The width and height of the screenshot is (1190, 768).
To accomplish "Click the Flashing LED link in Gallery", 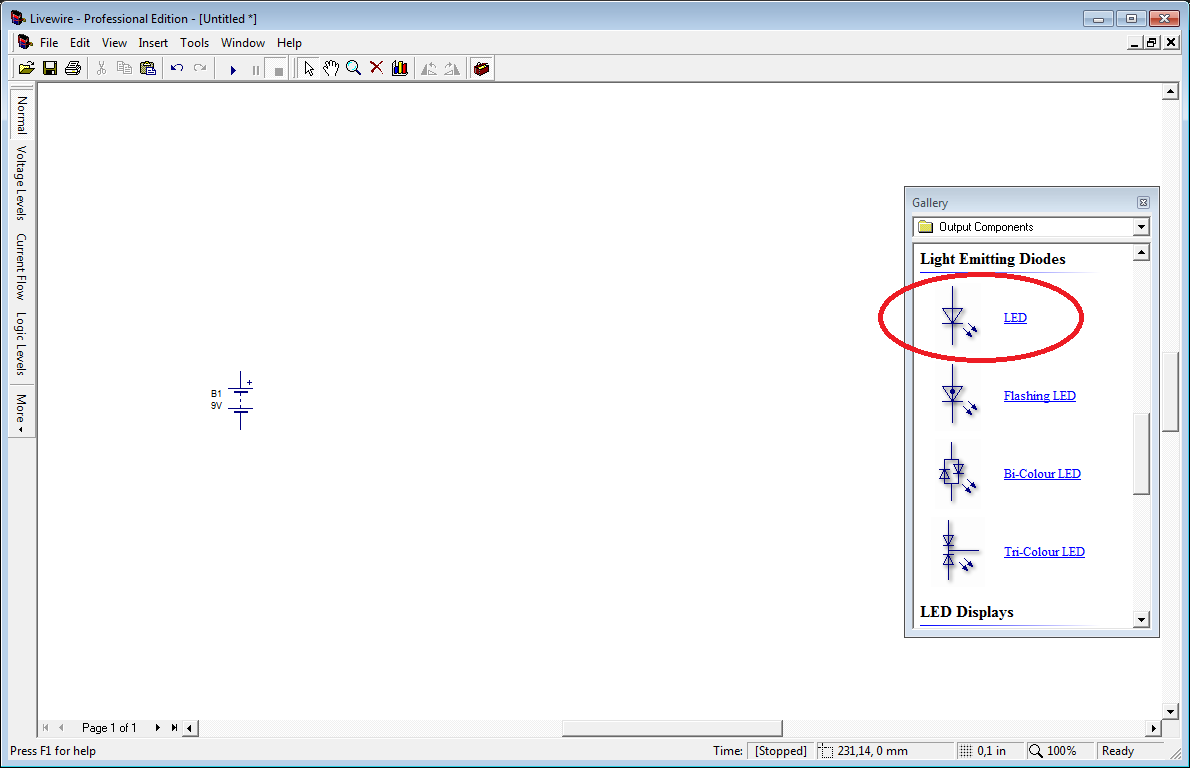I will click(x=1039, y=396).
